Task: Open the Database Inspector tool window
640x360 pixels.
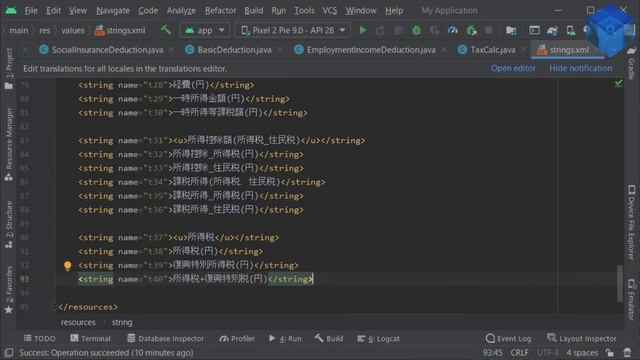Action: [x=165, y=338]
